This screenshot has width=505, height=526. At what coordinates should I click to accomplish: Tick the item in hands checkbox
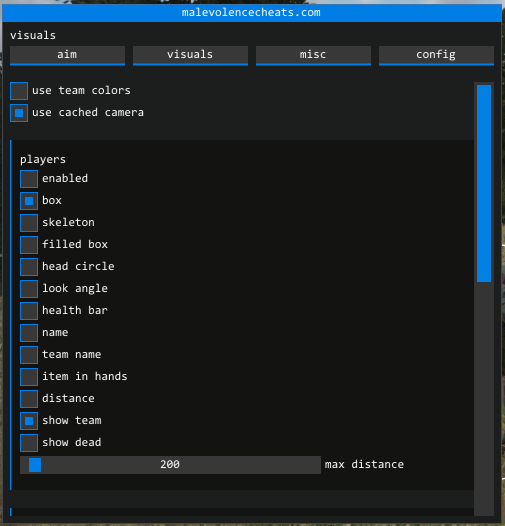tap(29, 377)
